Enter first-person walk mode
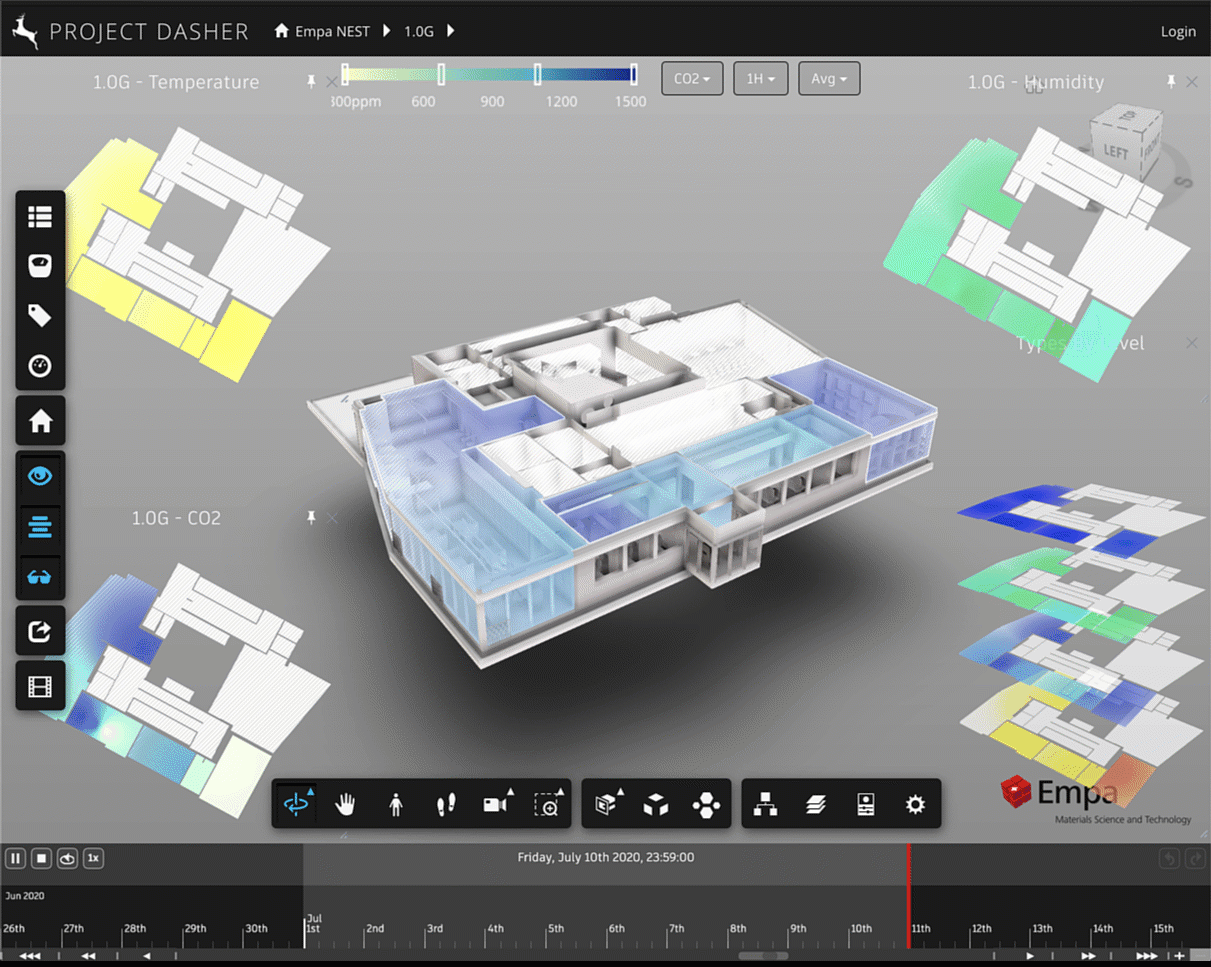Screen dimensions: 1211x967 click(x=396, y=804)
